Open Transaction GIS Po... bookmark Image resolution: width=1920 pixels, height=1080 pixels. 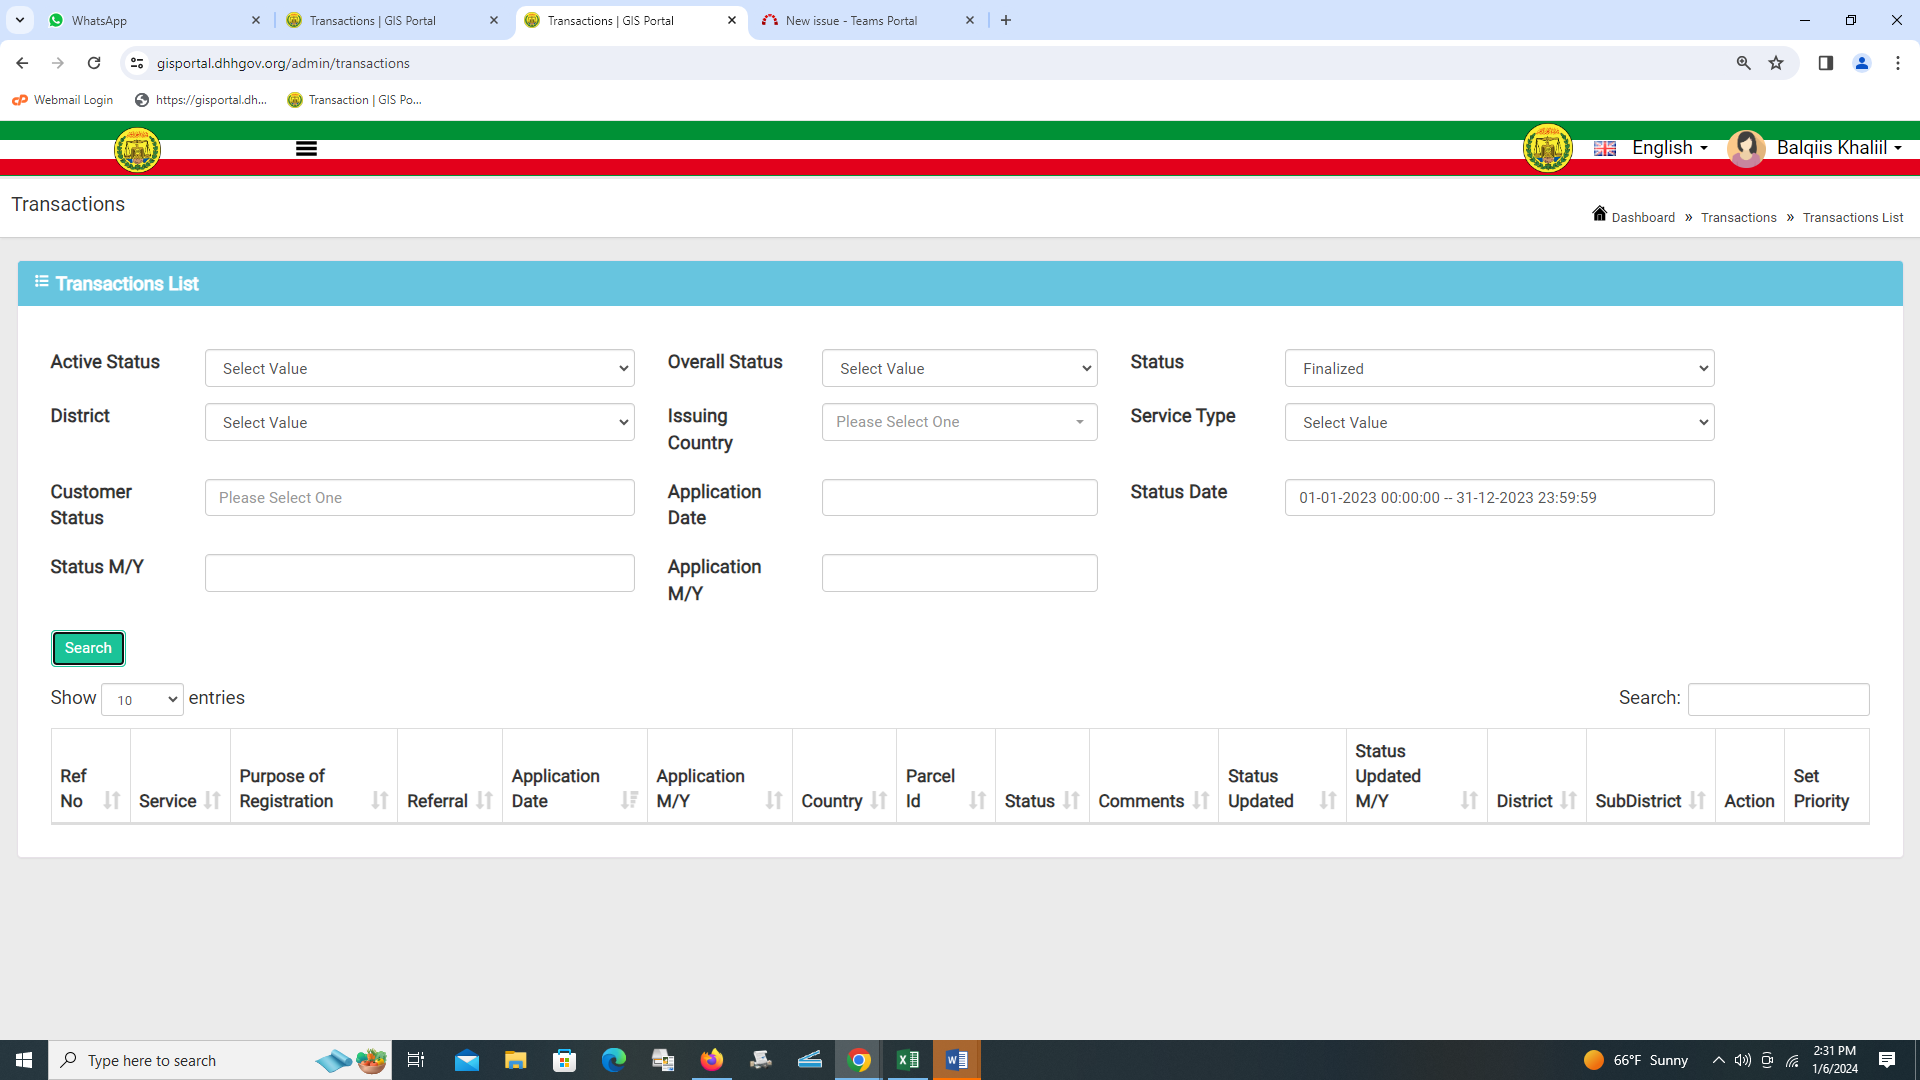[354, 100]
